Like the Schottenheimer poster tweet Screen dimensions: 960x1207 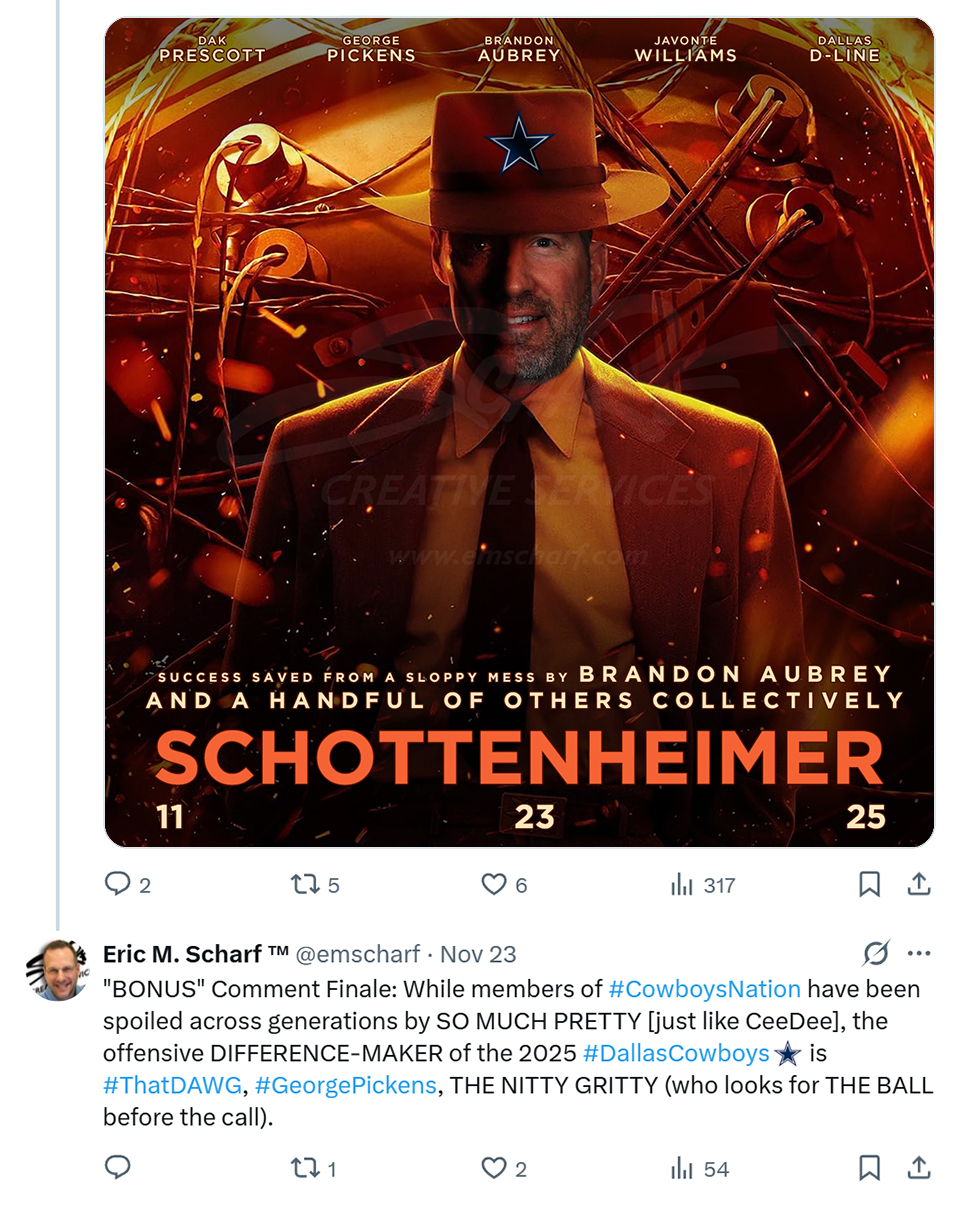[494, 884]
